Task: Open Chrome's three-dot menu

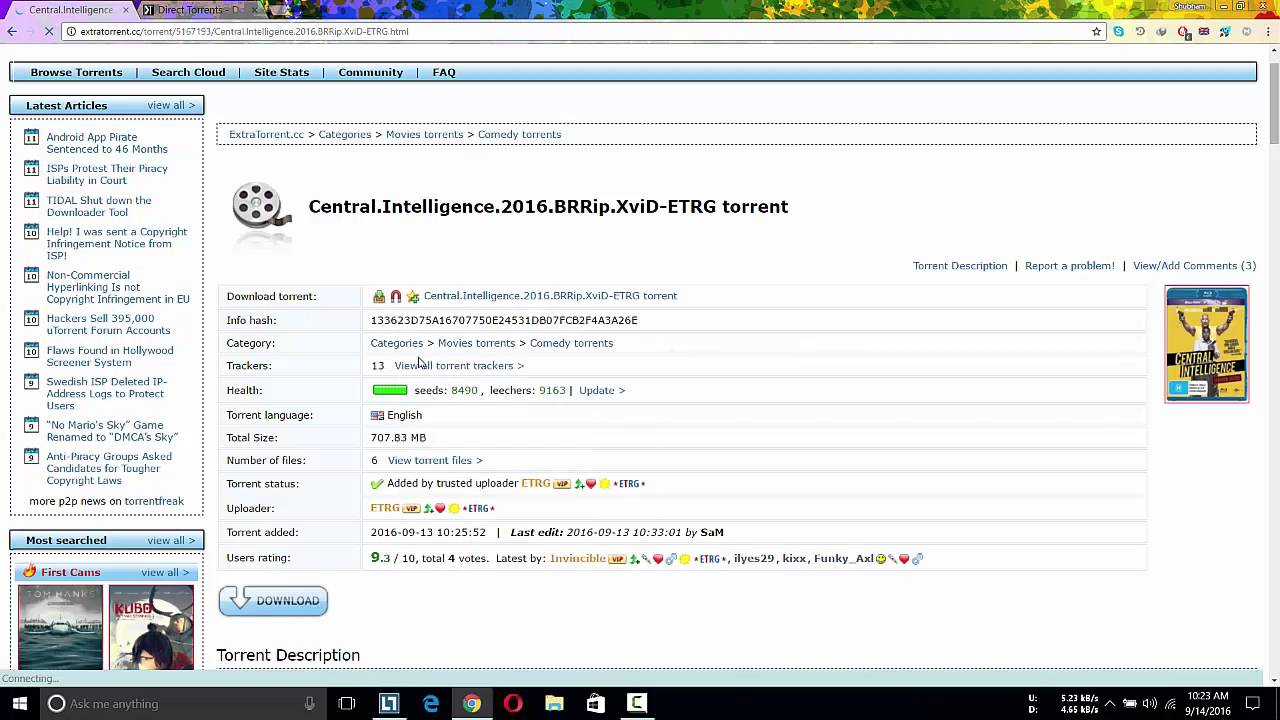Action: 1267,31
